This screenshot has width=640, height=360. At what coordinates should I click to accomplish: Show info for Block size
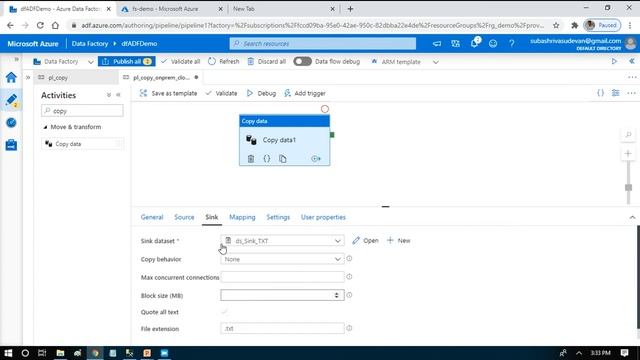pyautogui.click(x=349, y=295)
